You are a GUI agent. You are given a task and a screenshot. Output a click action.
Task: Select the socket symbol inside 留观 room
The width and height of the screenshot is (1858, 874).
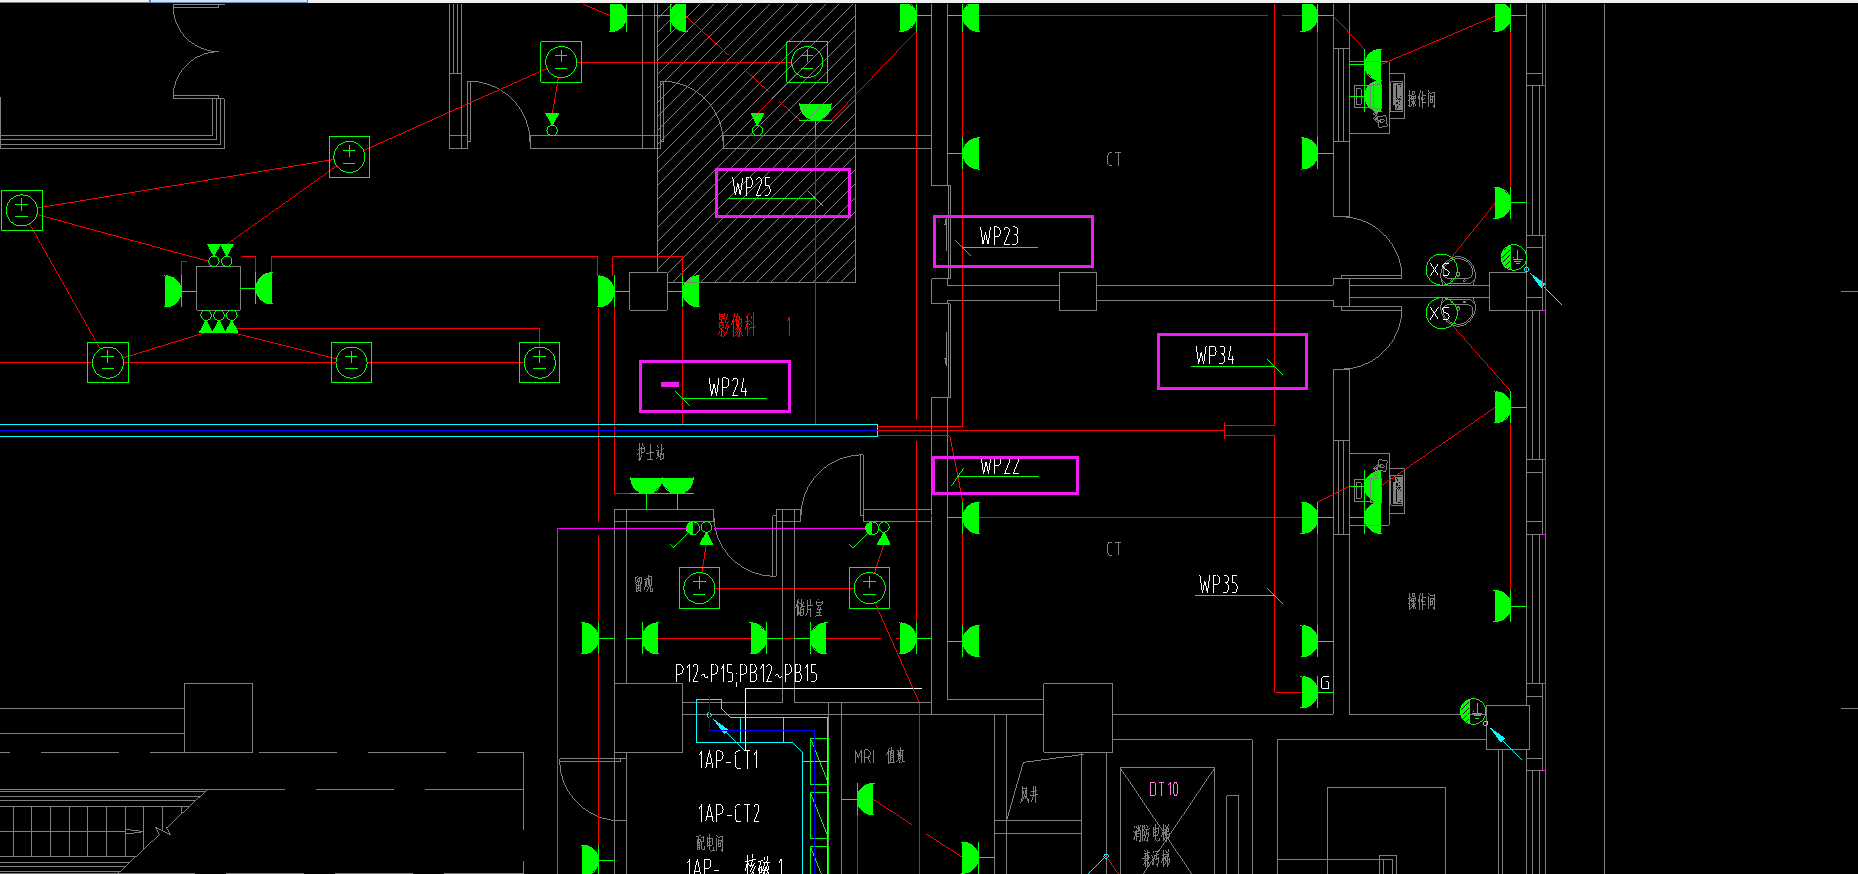click(700, 588)
